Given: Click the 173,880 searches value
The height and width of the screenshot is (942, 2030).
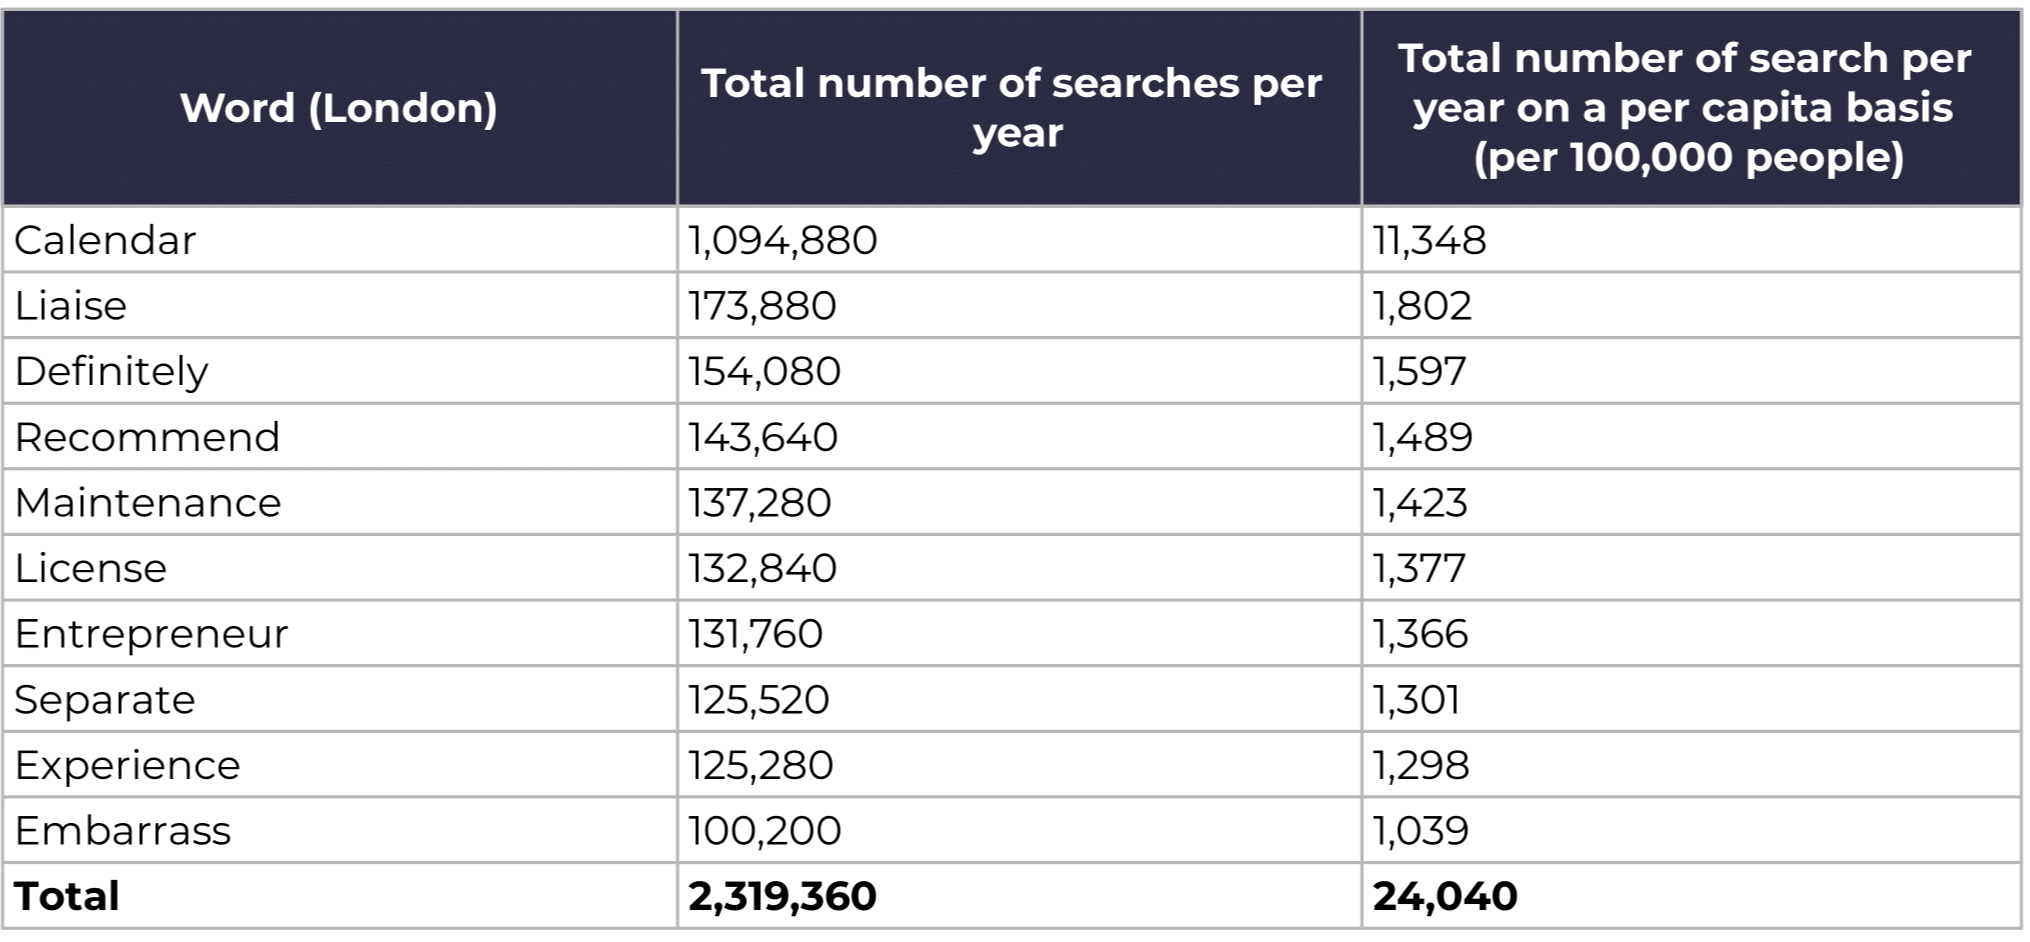Looking at the screenshot, I should point(762,306).
